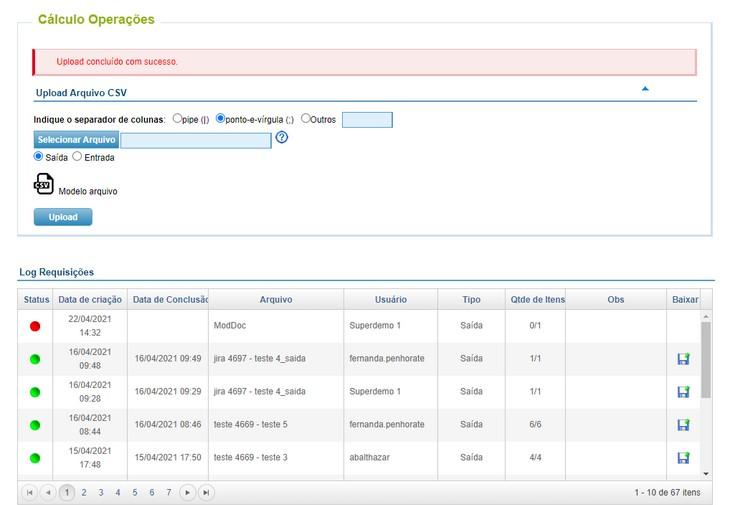Click 15/04/2021 17:50 conclusion date cell

[x=168, y=457]
